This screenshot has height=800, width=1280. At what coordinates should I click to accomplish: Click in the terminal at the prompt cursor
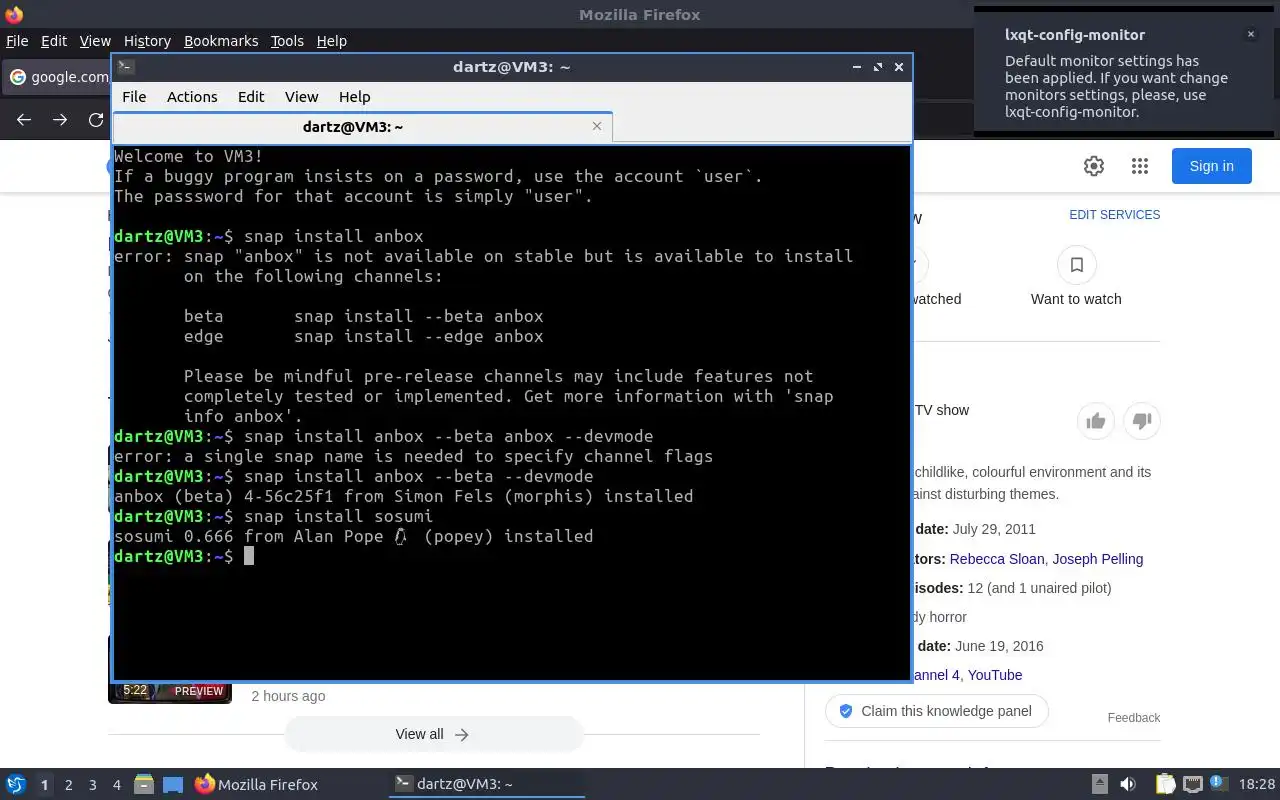point(249,556)
